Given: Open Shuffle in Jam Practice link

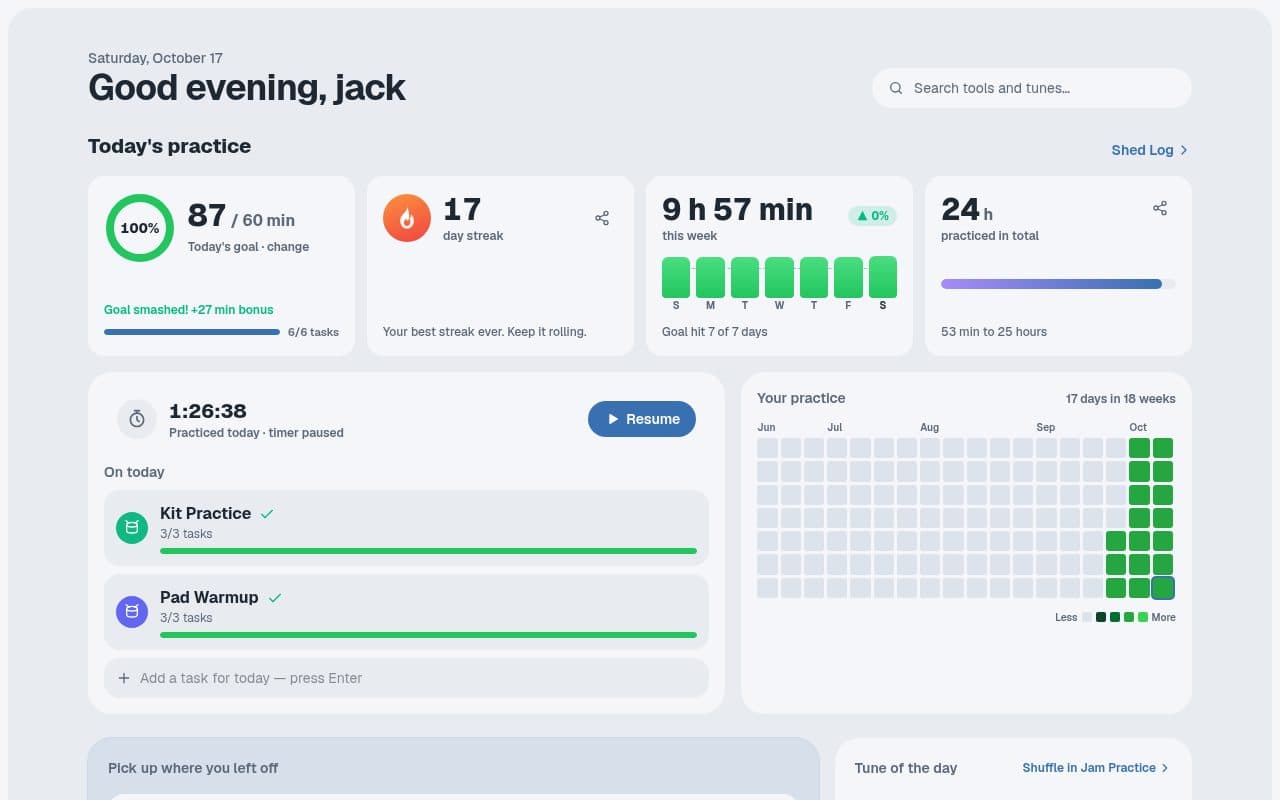Looking at the screenshot, I should pyautogui.click(x=1096, y=768).
